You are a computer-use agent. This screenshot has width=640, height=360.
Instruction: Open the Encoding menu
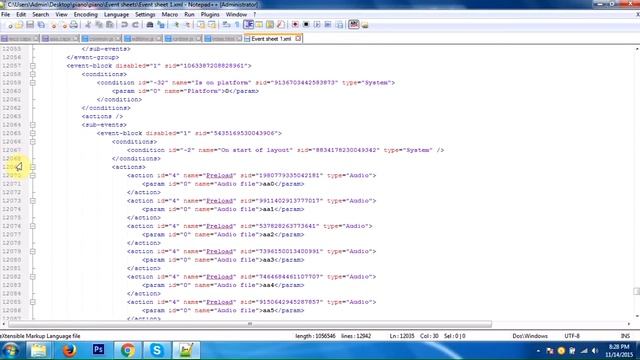point(85,14)
